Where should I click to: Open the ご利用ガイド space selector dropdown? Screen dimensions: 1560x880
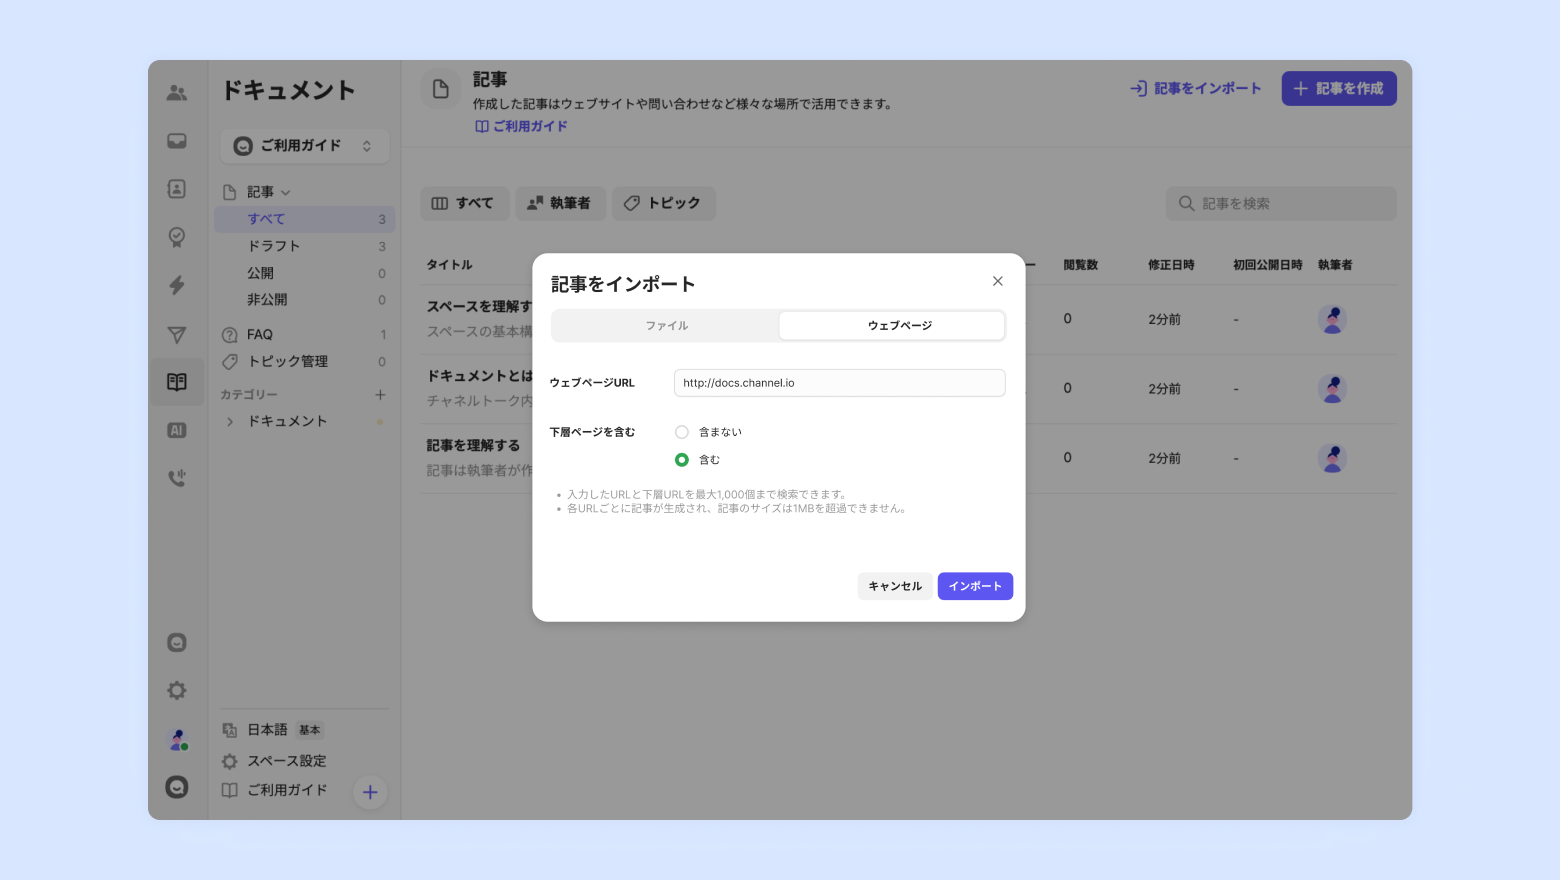(305, 146)
